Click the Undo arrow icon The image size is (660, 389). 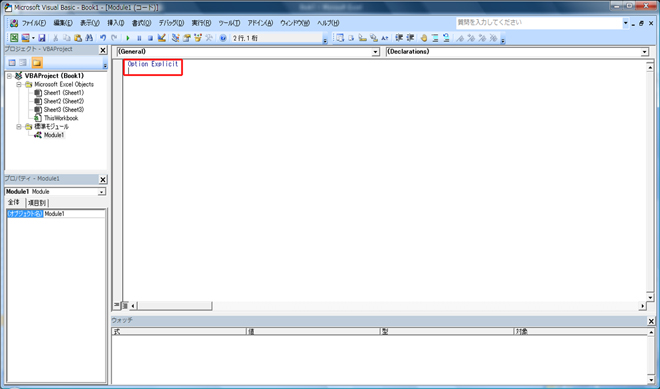pyautogui.click(x=103, y=38)
